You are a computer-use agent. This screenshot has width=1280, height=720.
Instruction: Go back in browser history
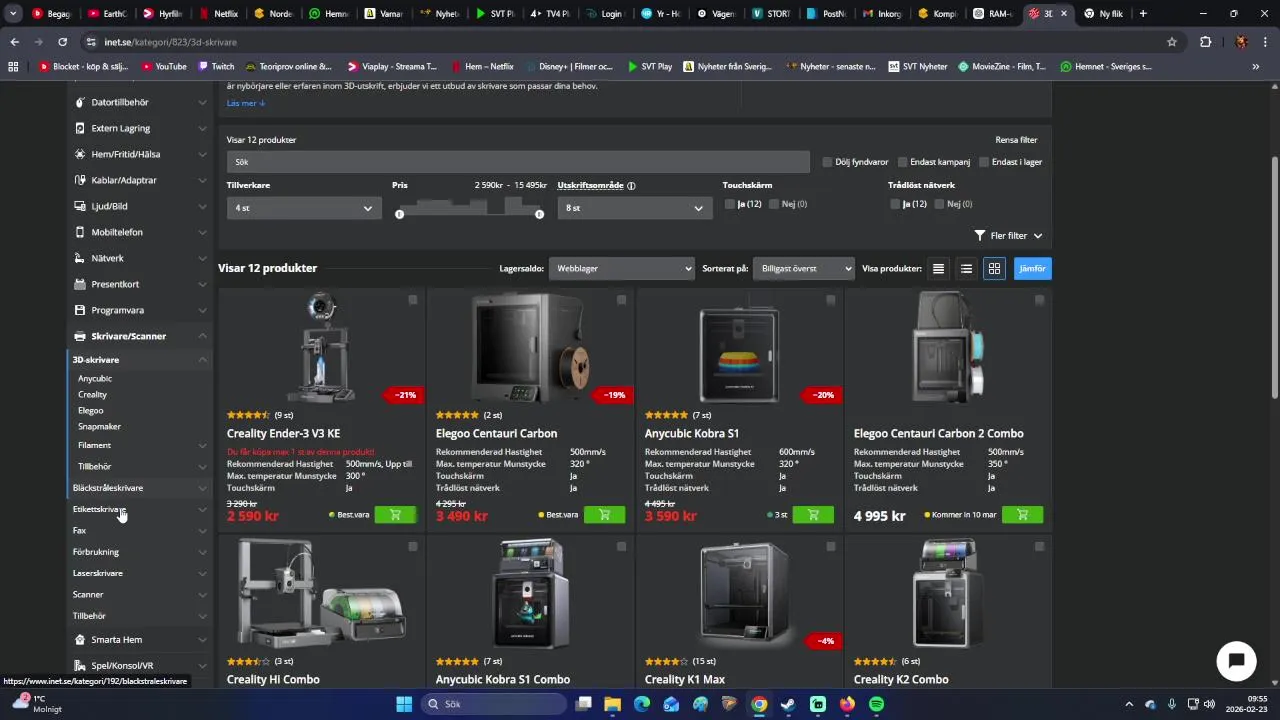pos(14,42)
